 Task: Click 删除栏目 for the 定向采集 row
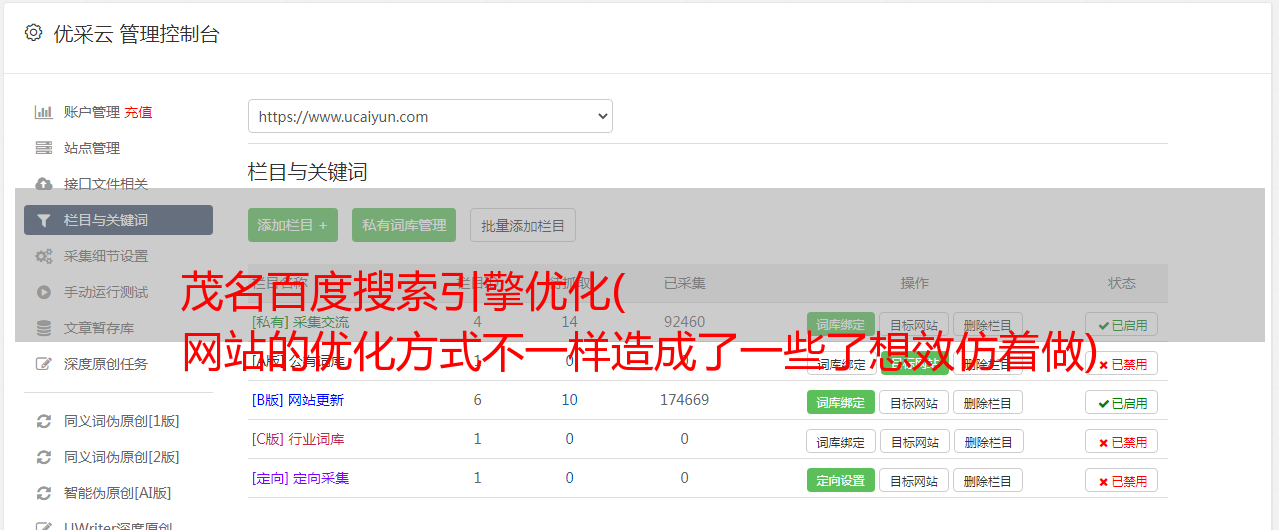point(988,480)
